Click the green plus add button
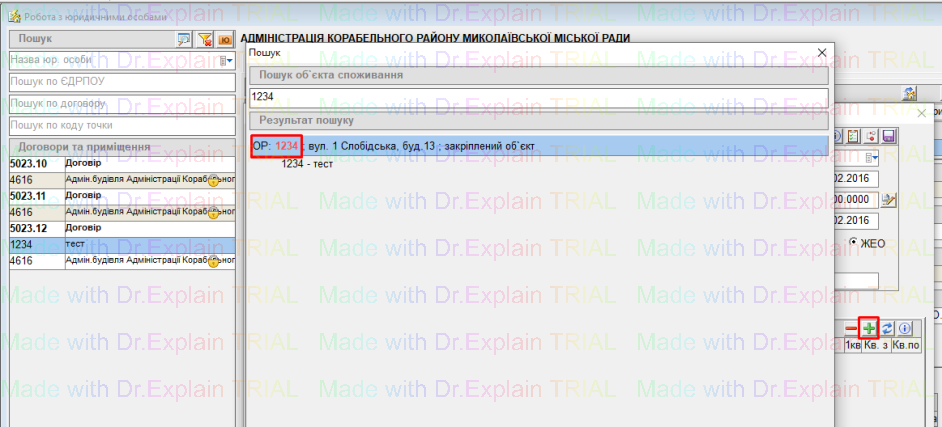Viewport: 942px width, 427px height. point(870,328)
